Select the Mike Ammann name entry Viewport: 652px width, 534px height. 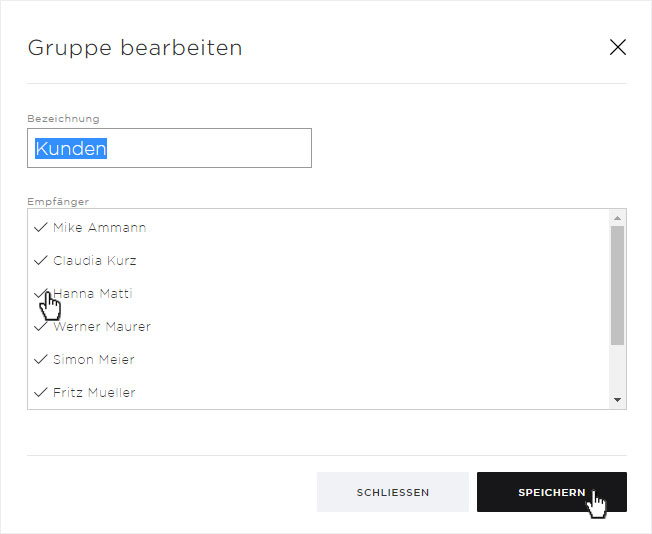pos(100,227)
